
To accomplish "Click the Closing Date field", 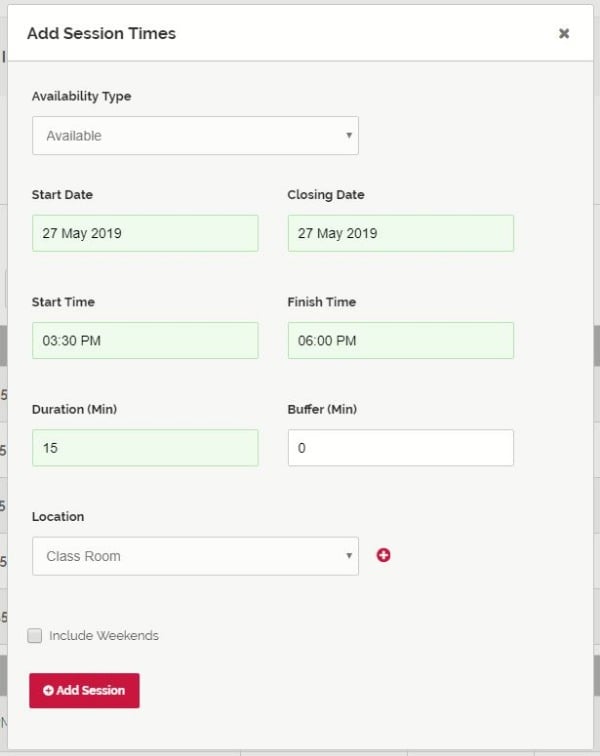I will (x=401, y=233).
